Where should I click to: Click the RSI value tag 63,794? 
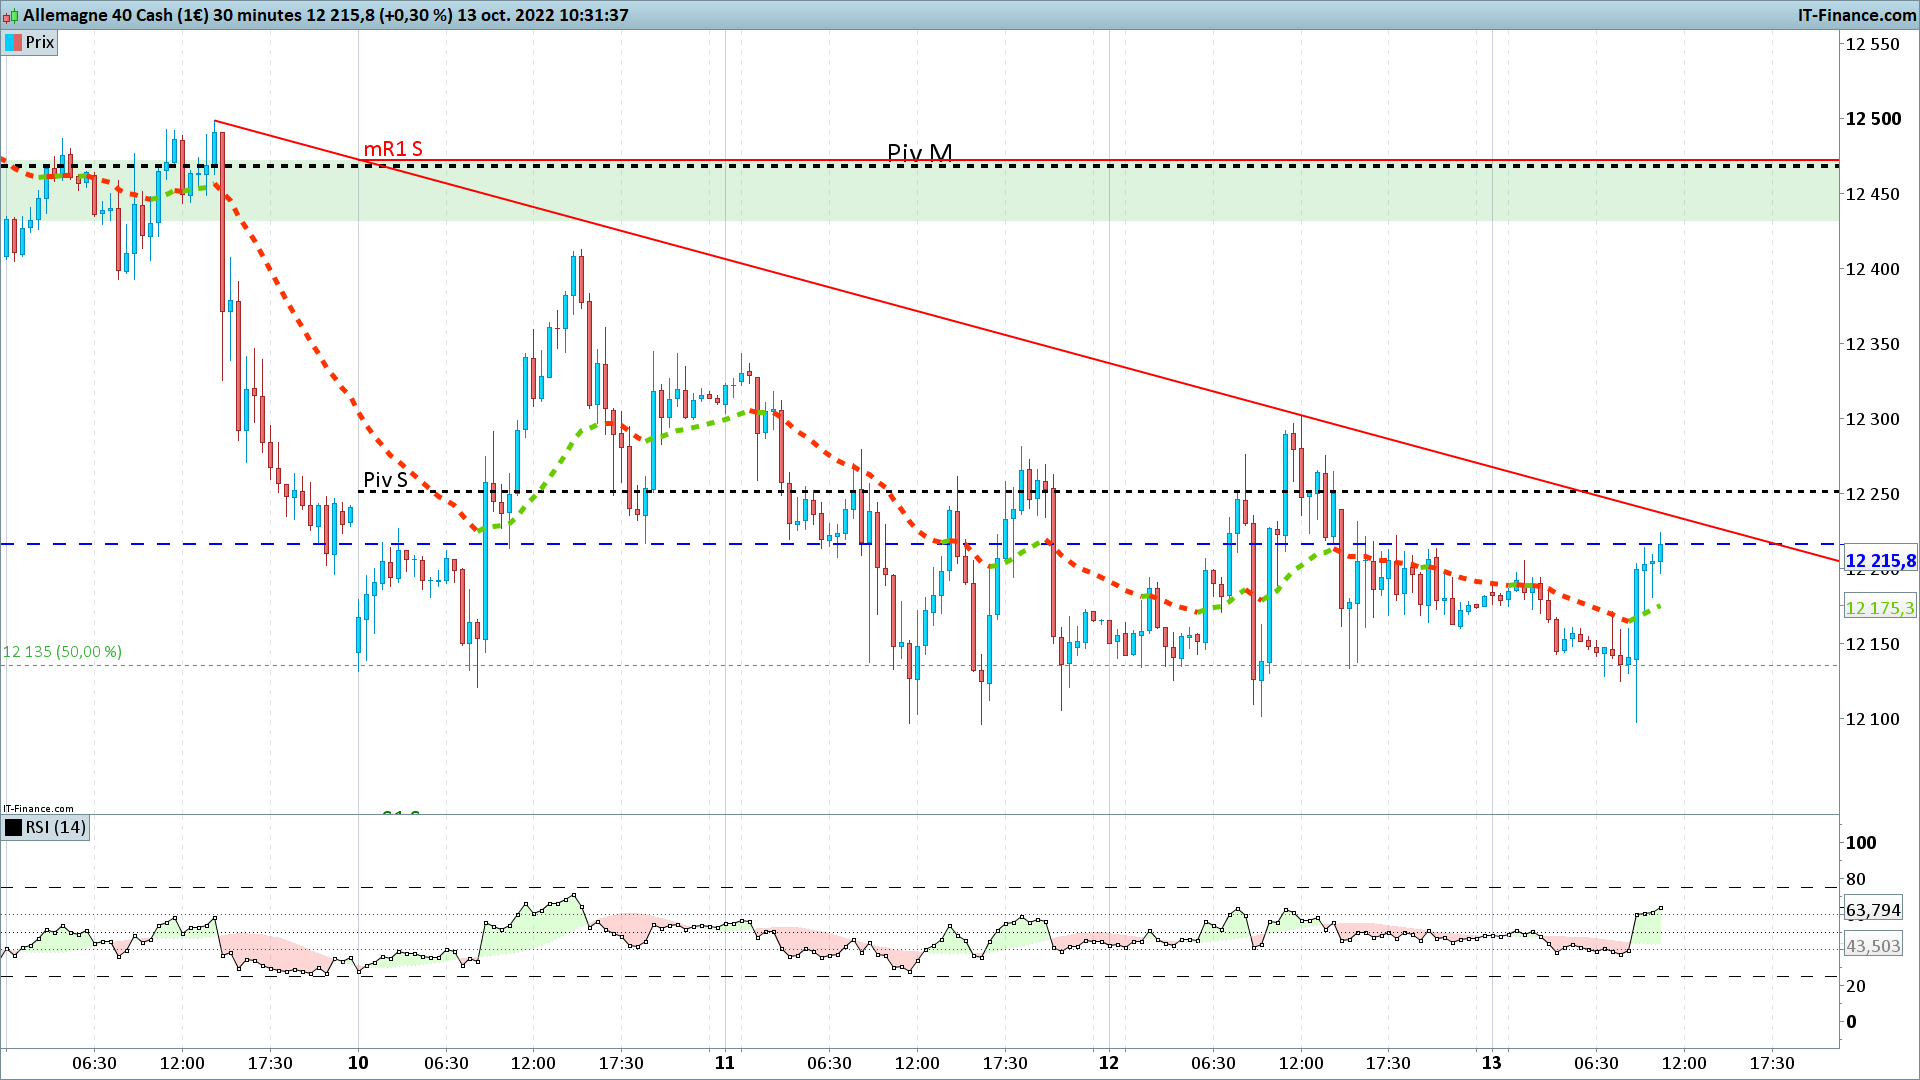pyautogui.click(x=1873, y=910)
